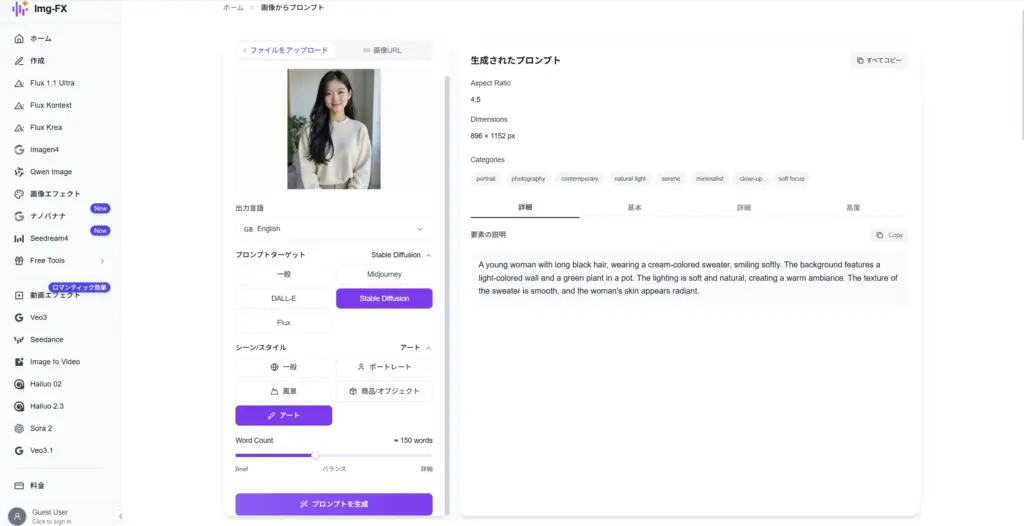The height and width of the screenshot is (526, 1024).
Task: Switch to the Image URL tab
Action: tap(382, 50)
